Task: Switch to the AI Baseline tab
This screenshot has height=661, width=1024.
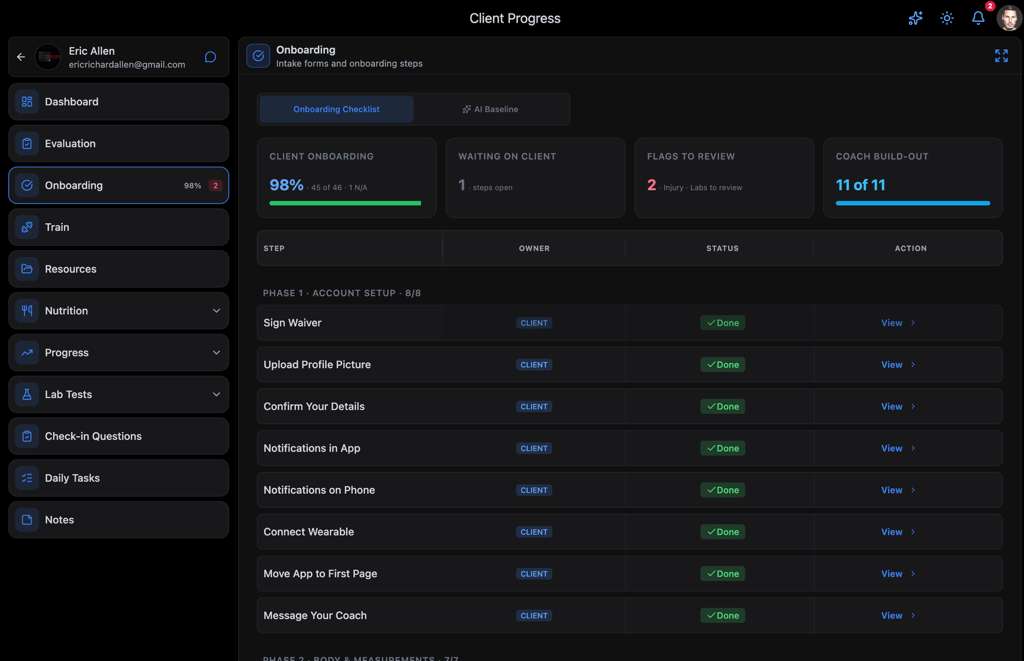Action: 490,109
